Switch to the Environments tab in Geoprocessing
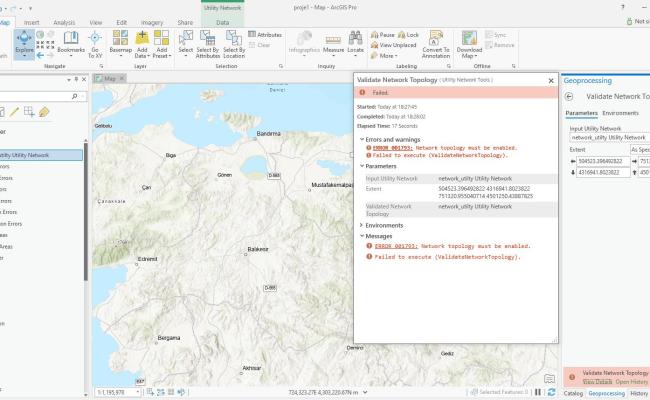650x400 pixels. coord(620,113)
